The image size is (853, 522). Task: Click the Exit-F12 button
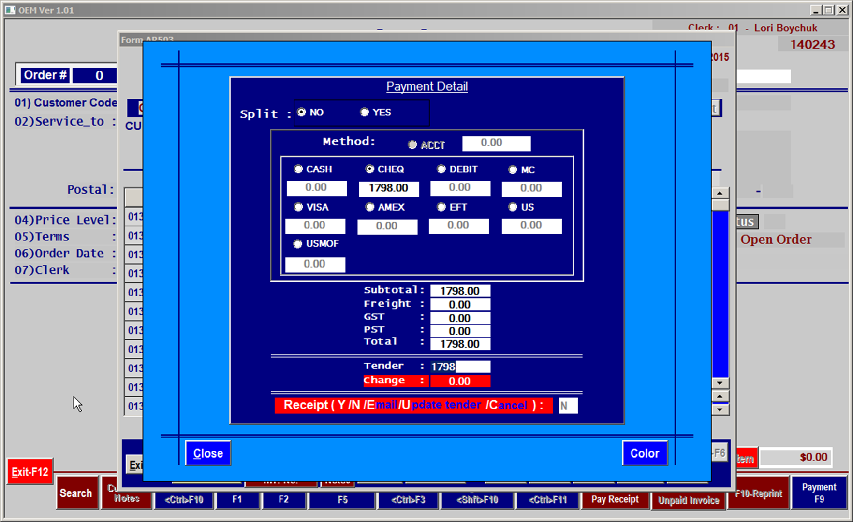pyautogui.click(x=30, y=471)
